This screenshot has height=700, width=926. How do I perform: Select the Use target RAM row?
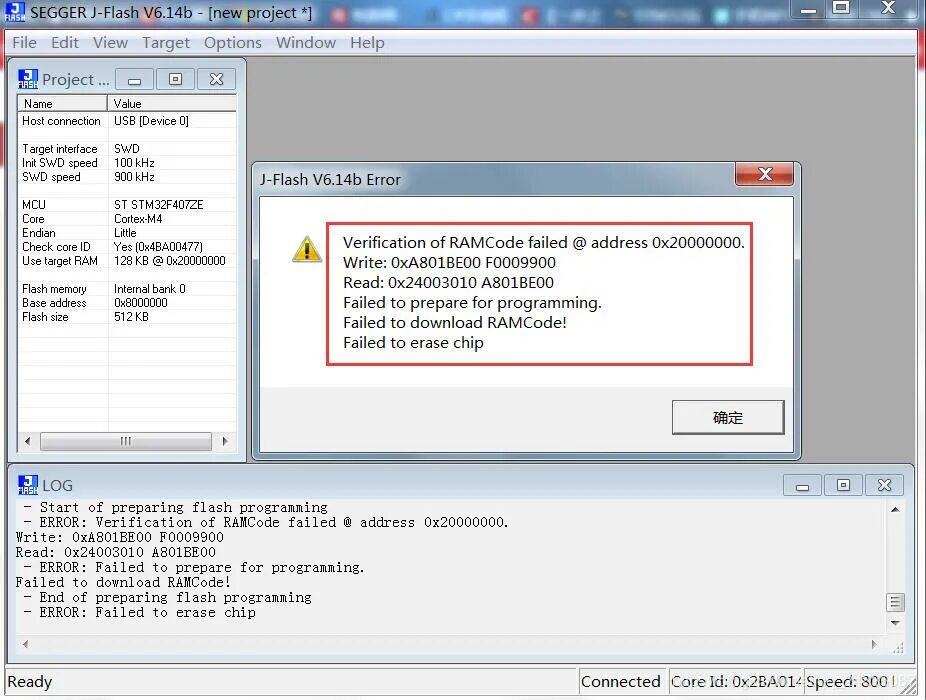(127, 261)
